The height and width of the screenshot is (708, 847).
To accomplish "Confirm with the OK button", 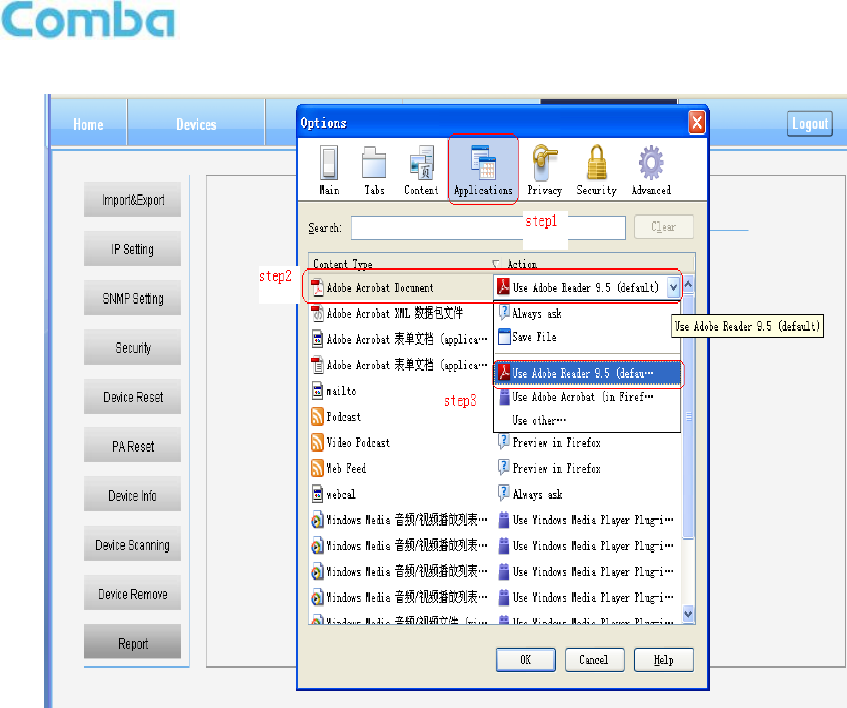I will (526, 660).
